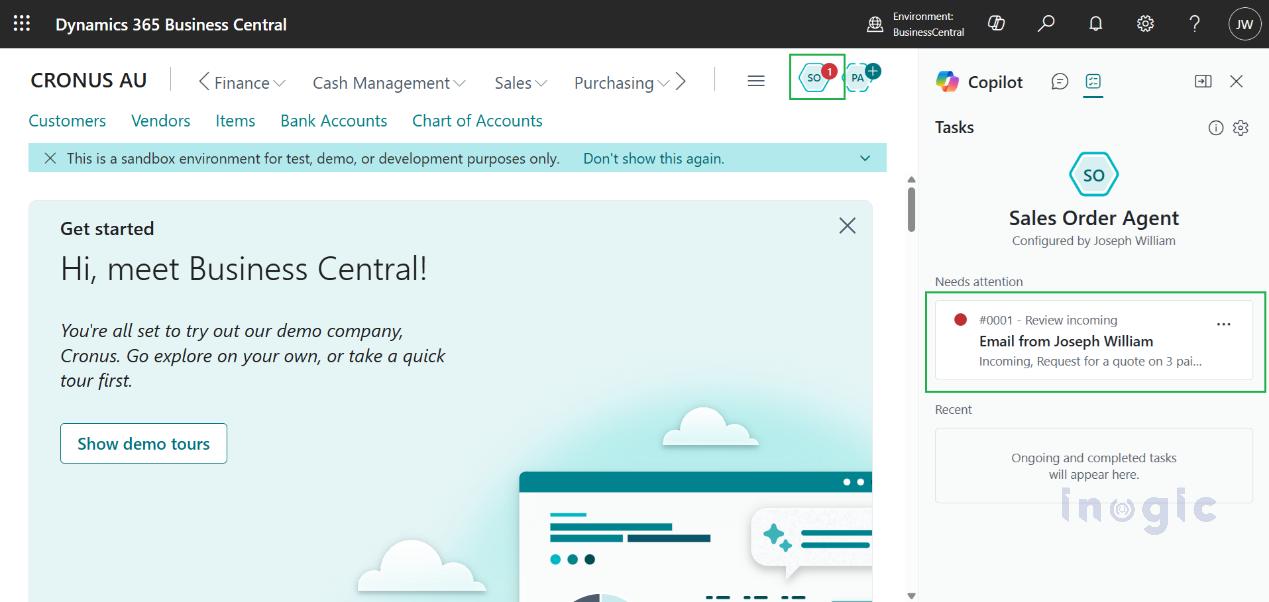Open the Sales menu
1269x602 pixels.
[520, 83]
